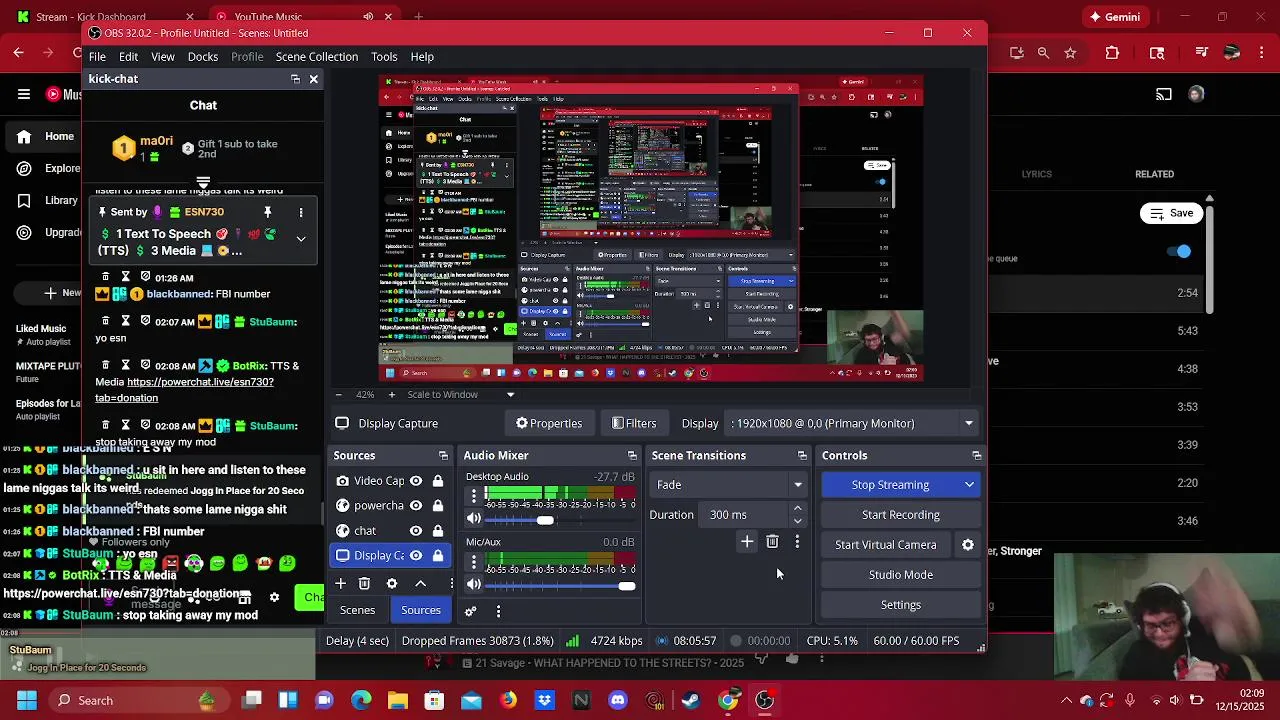Switch to the Scenes tab
Viewport: 1280px width, 720px height.
[x=357, y=610]
